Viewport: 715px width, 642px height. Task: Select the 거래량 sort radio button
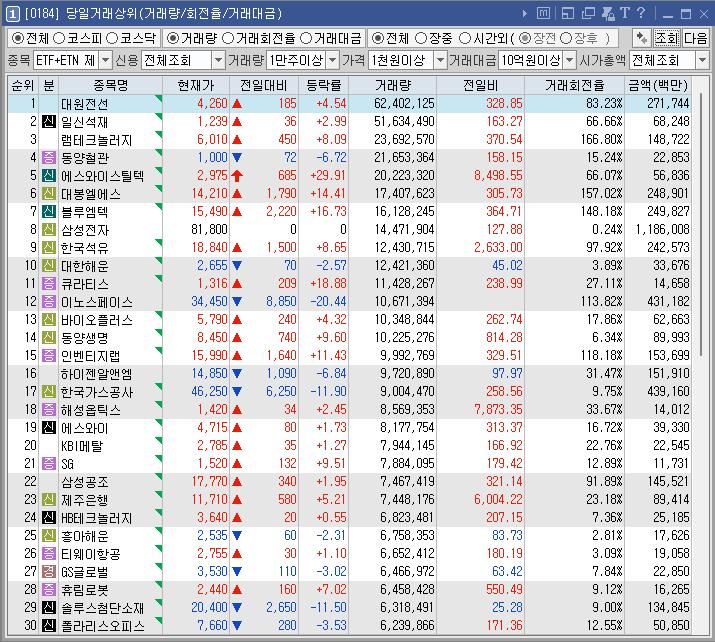point(172,38)
